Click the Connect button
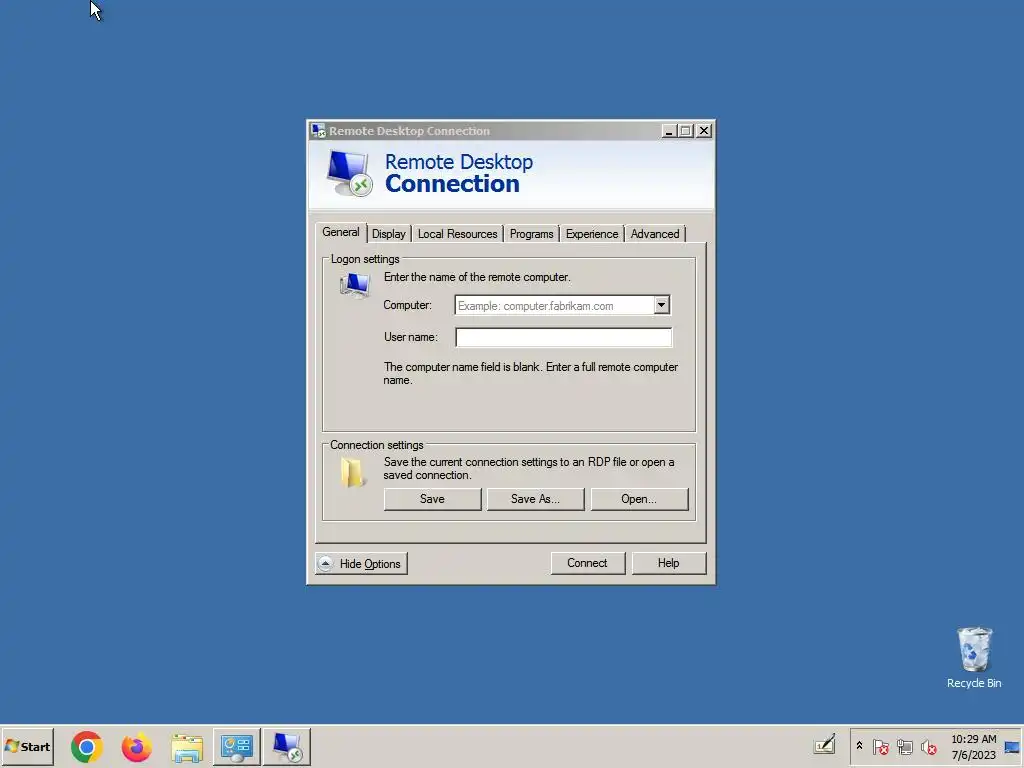This screenshot has width=1024, height=768. point(587,563)
